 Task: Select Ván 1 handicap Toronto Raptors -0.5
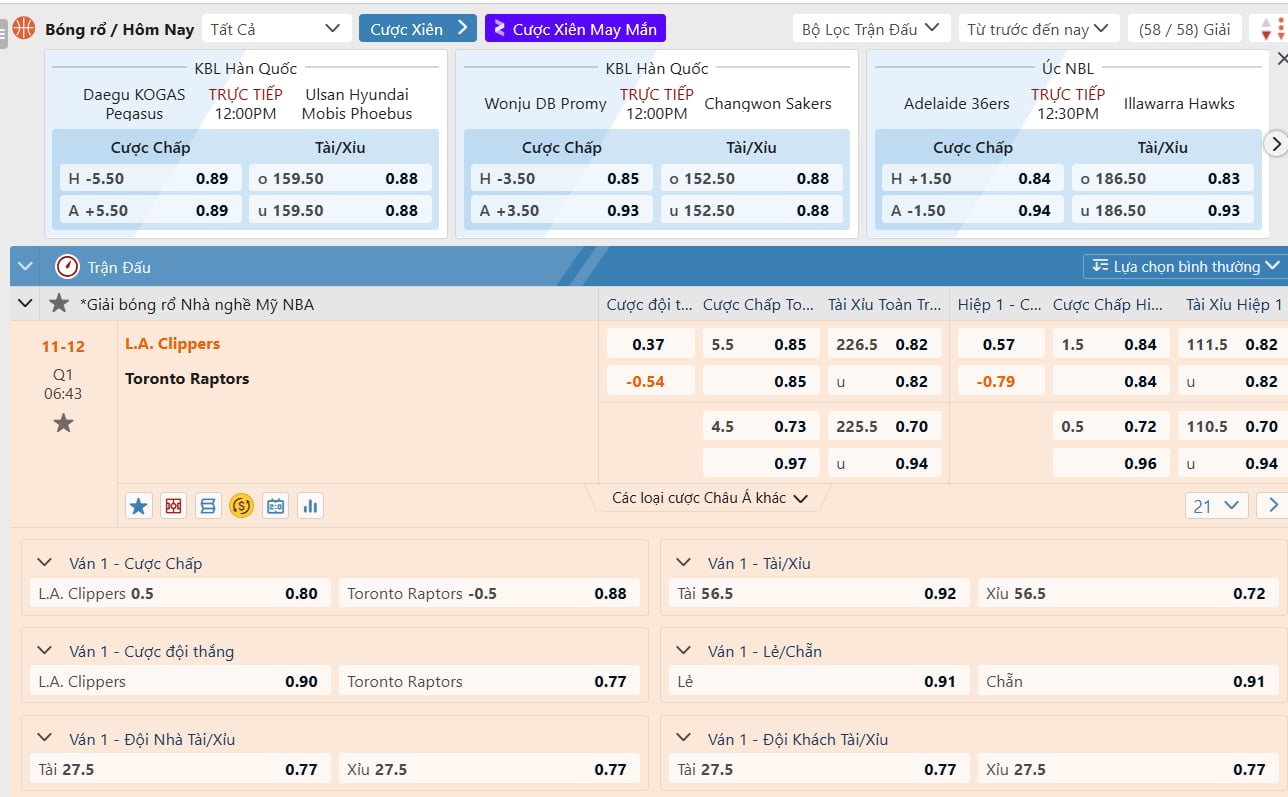click(x=489, y=593)
